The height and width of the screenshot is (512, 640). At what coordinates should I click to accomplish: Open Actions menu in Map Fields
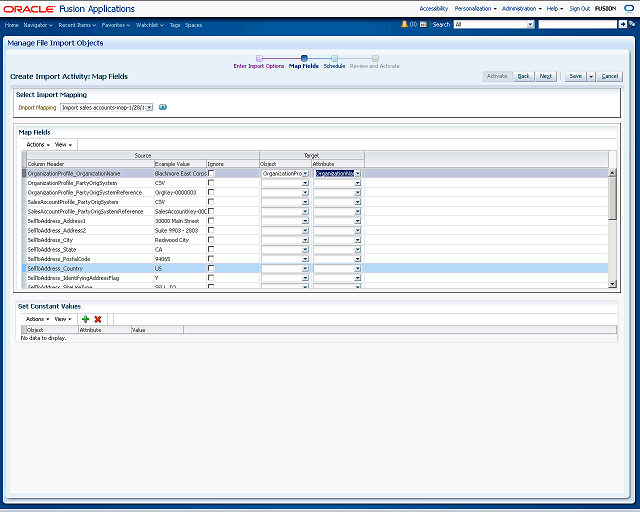37,144
